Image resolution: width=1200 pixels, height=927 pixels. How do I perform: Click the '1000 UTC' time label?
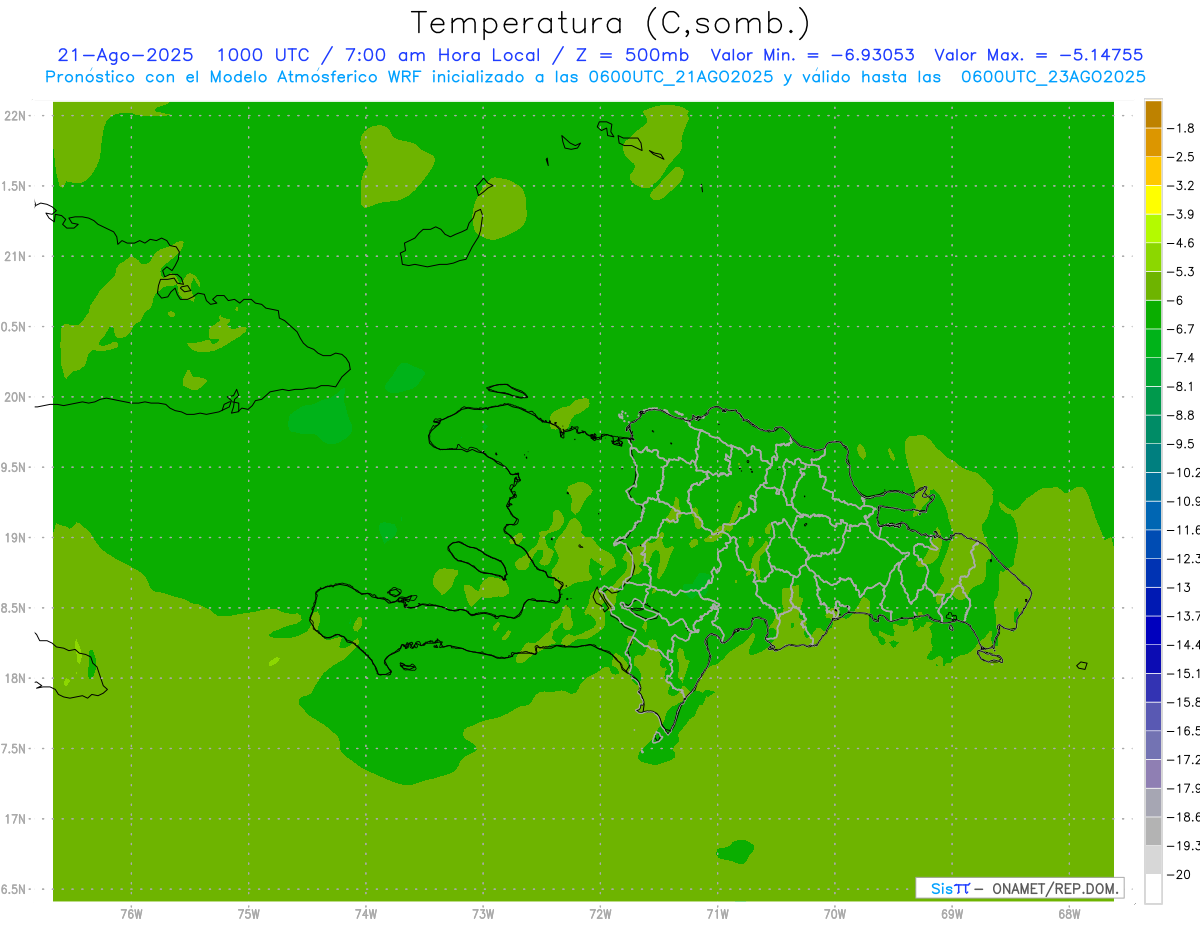click(x=262, y=55)
